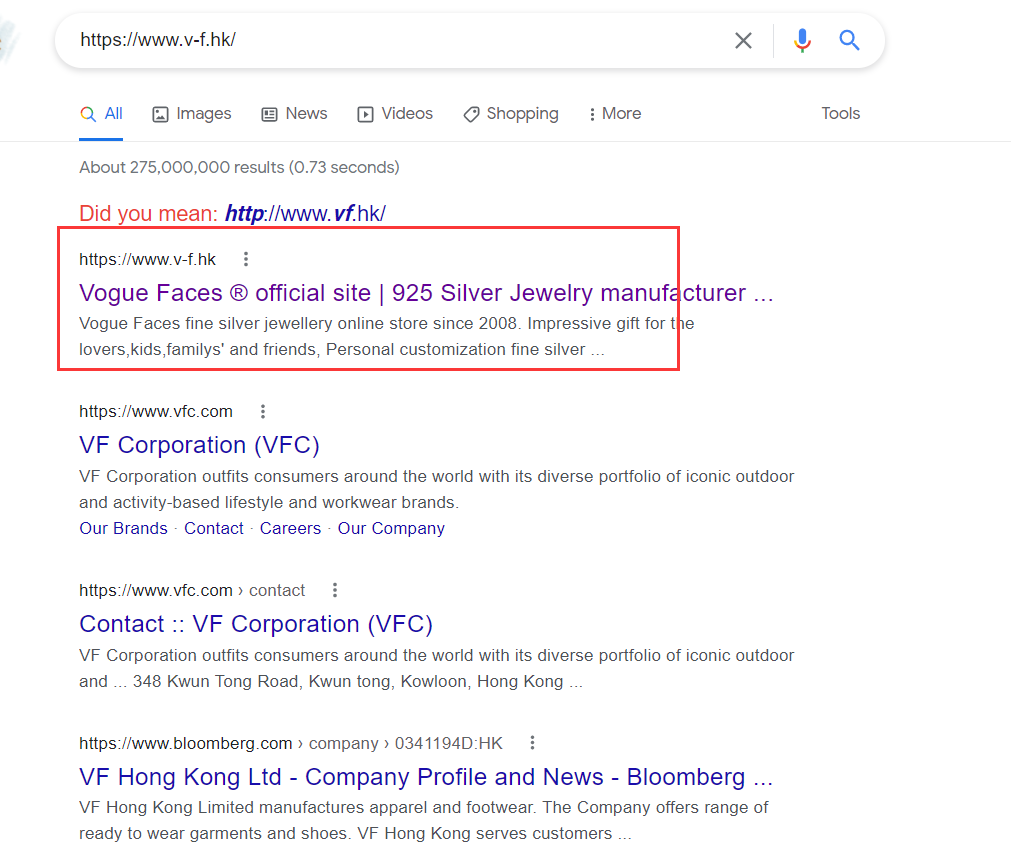This screenshot has height=842, width=1011.
Task: Open options dots beside https://www.v-f.hk result
Action: tap(246, 259)
